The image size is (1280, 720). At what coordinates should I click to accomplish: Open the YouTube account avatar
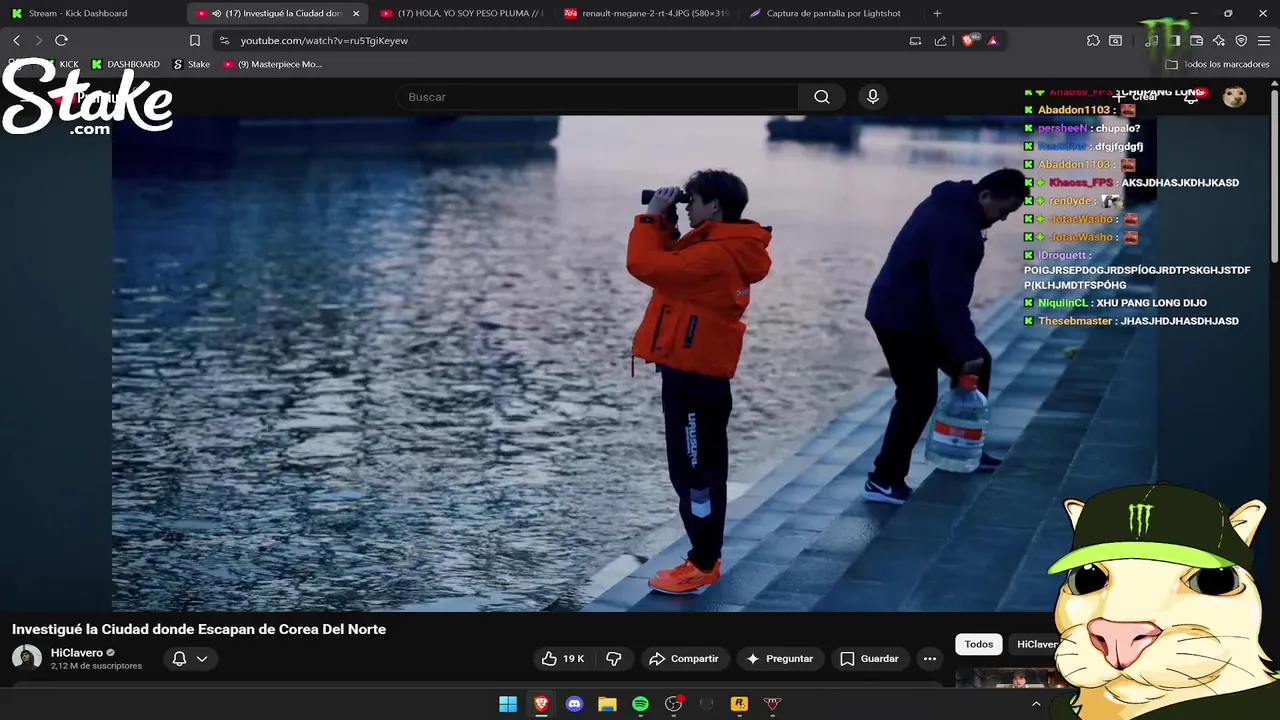pyautogui.click(x=1235, y=96)
